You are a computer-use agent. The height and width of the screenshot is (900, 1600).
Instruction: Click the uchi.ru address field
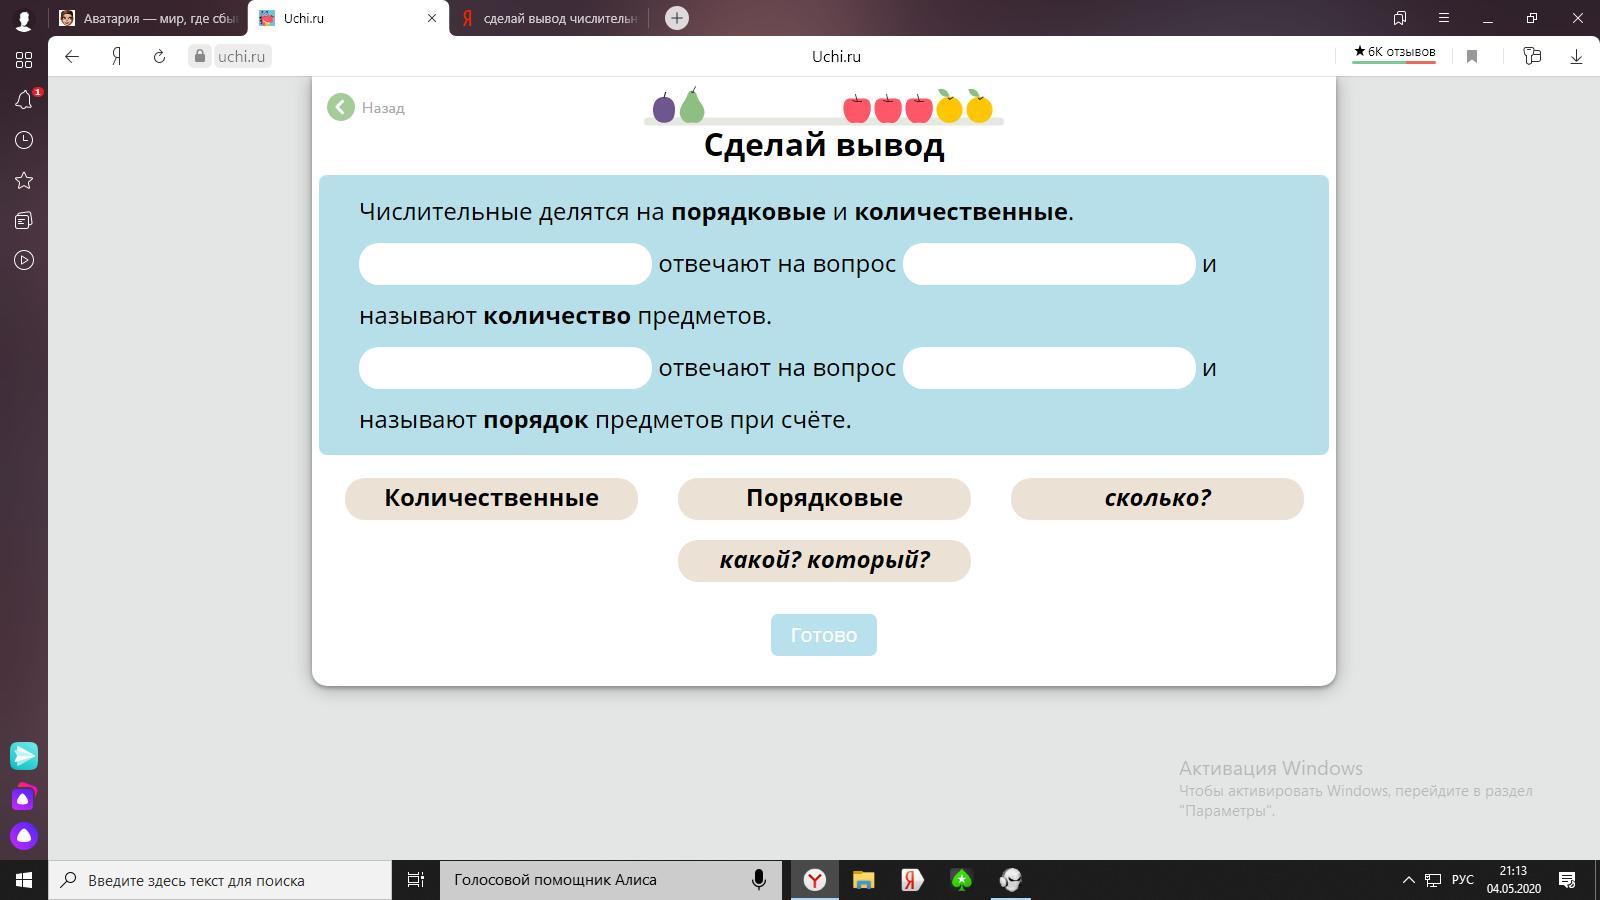point(242,56)
